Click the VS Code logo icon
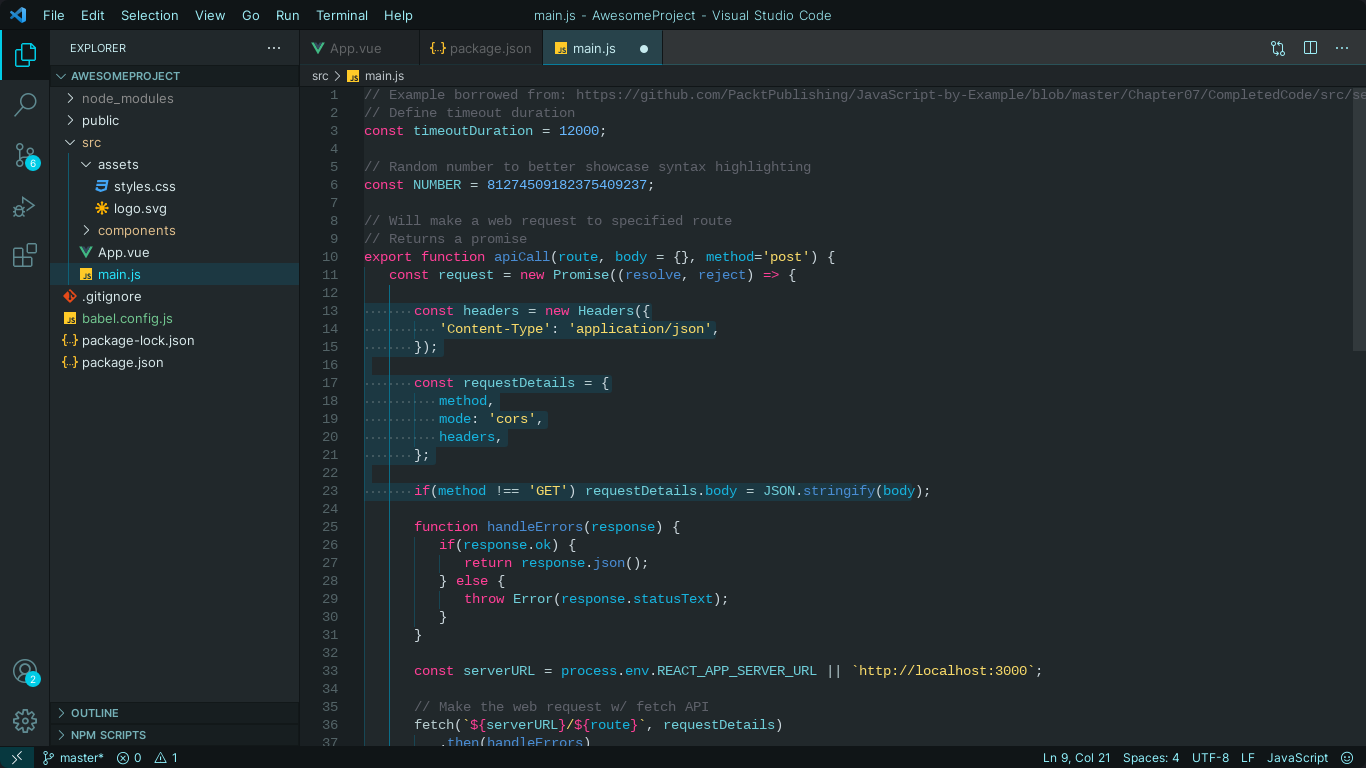 click(17, 15)
